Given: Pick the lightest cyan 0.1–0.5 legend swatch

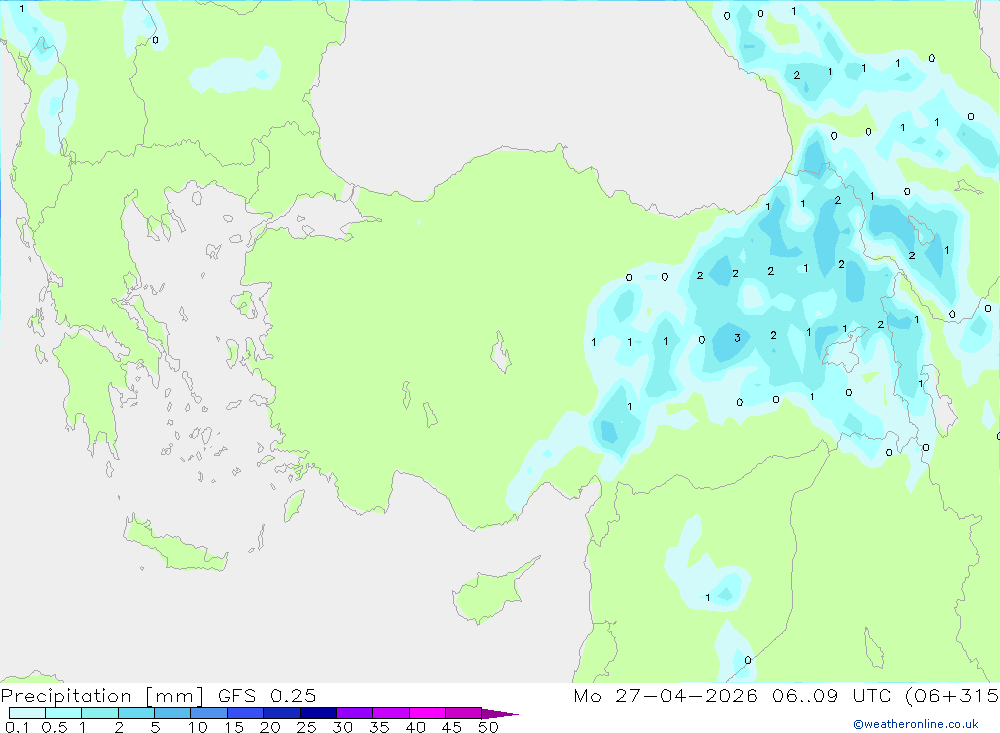Looking at the screenshot, I should tap(27, 713).
